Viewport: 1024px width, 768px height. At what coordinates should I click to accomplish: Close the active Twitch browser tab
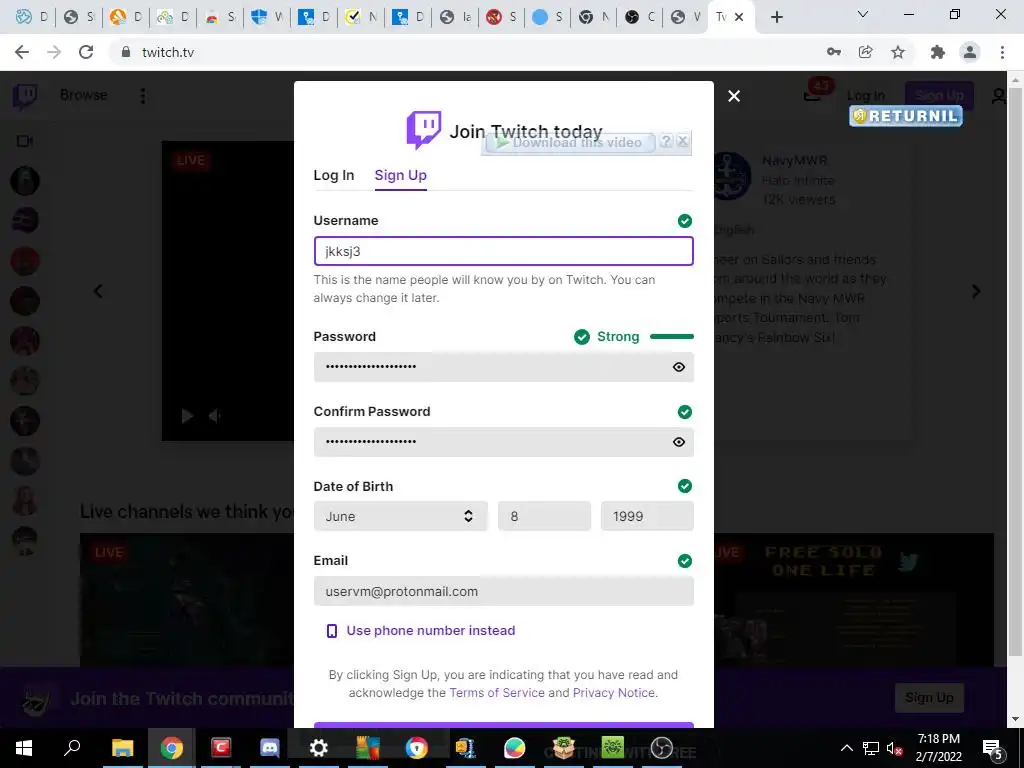[739, 17]
